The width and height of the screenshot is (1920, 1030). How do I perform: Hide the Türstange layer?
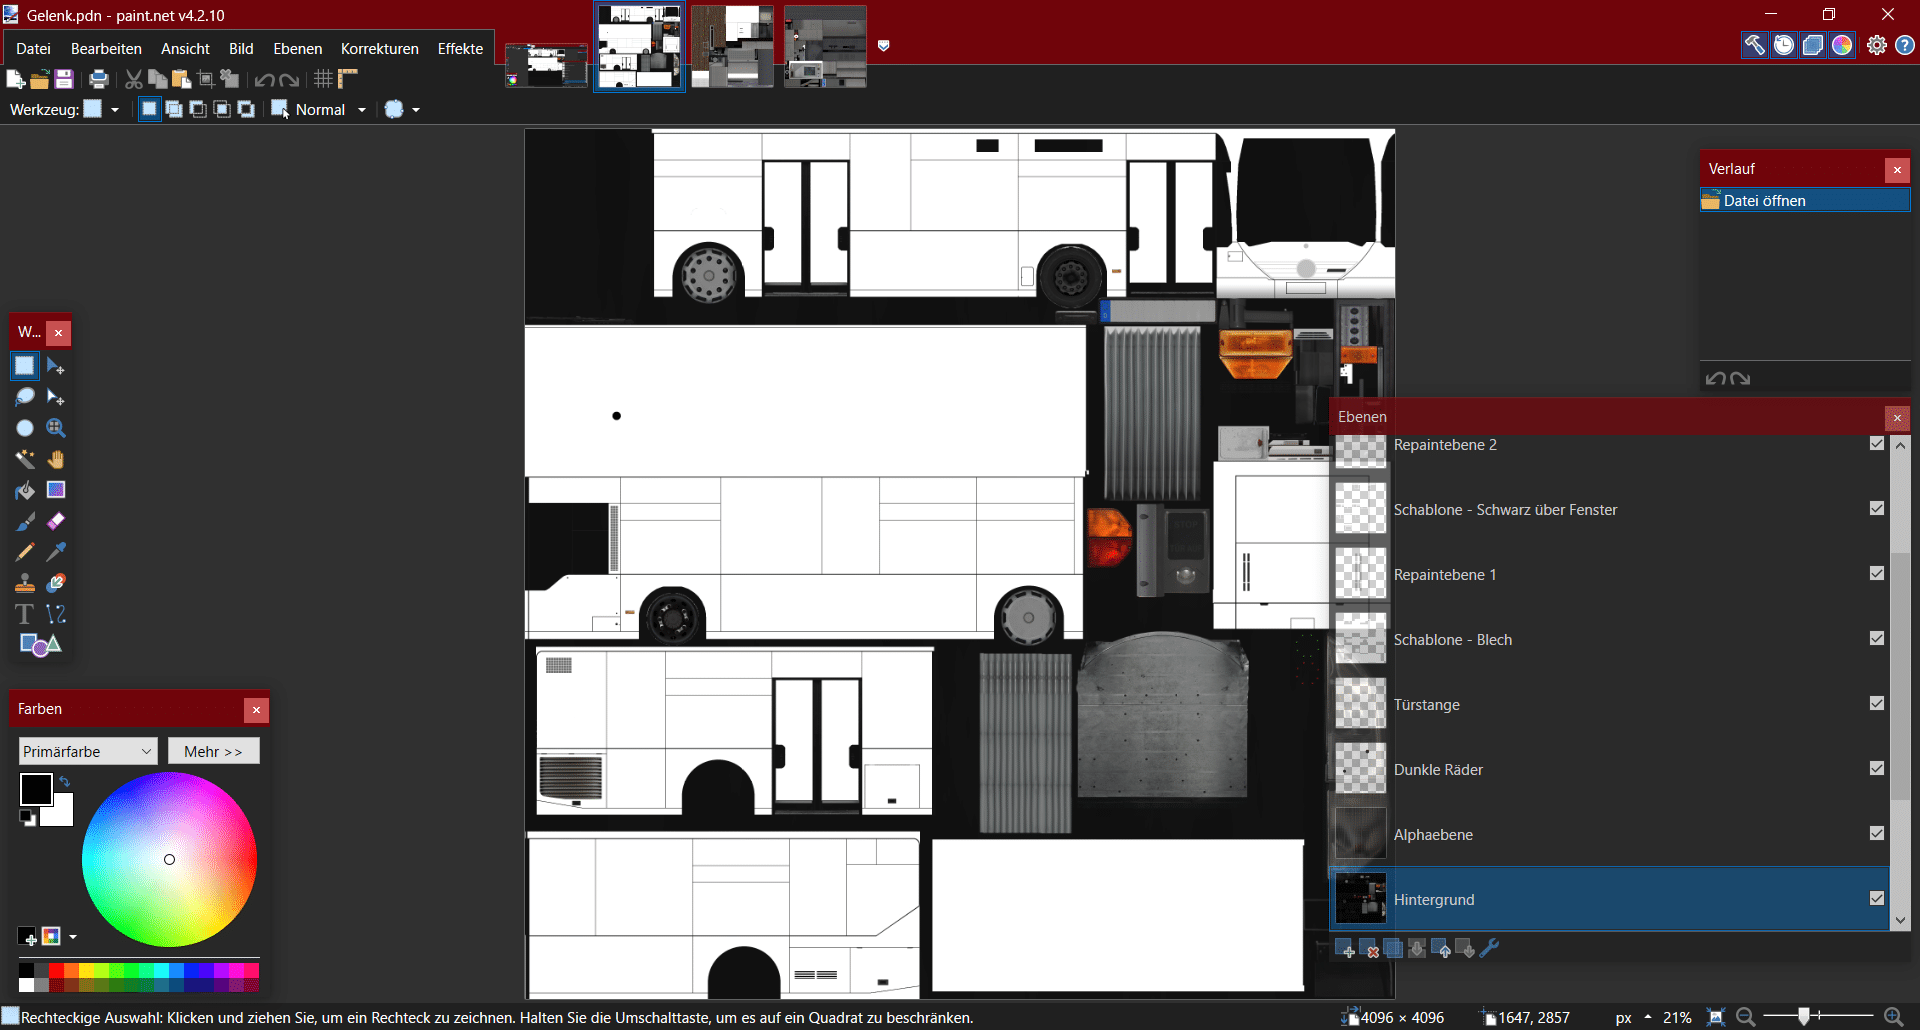1877,703
